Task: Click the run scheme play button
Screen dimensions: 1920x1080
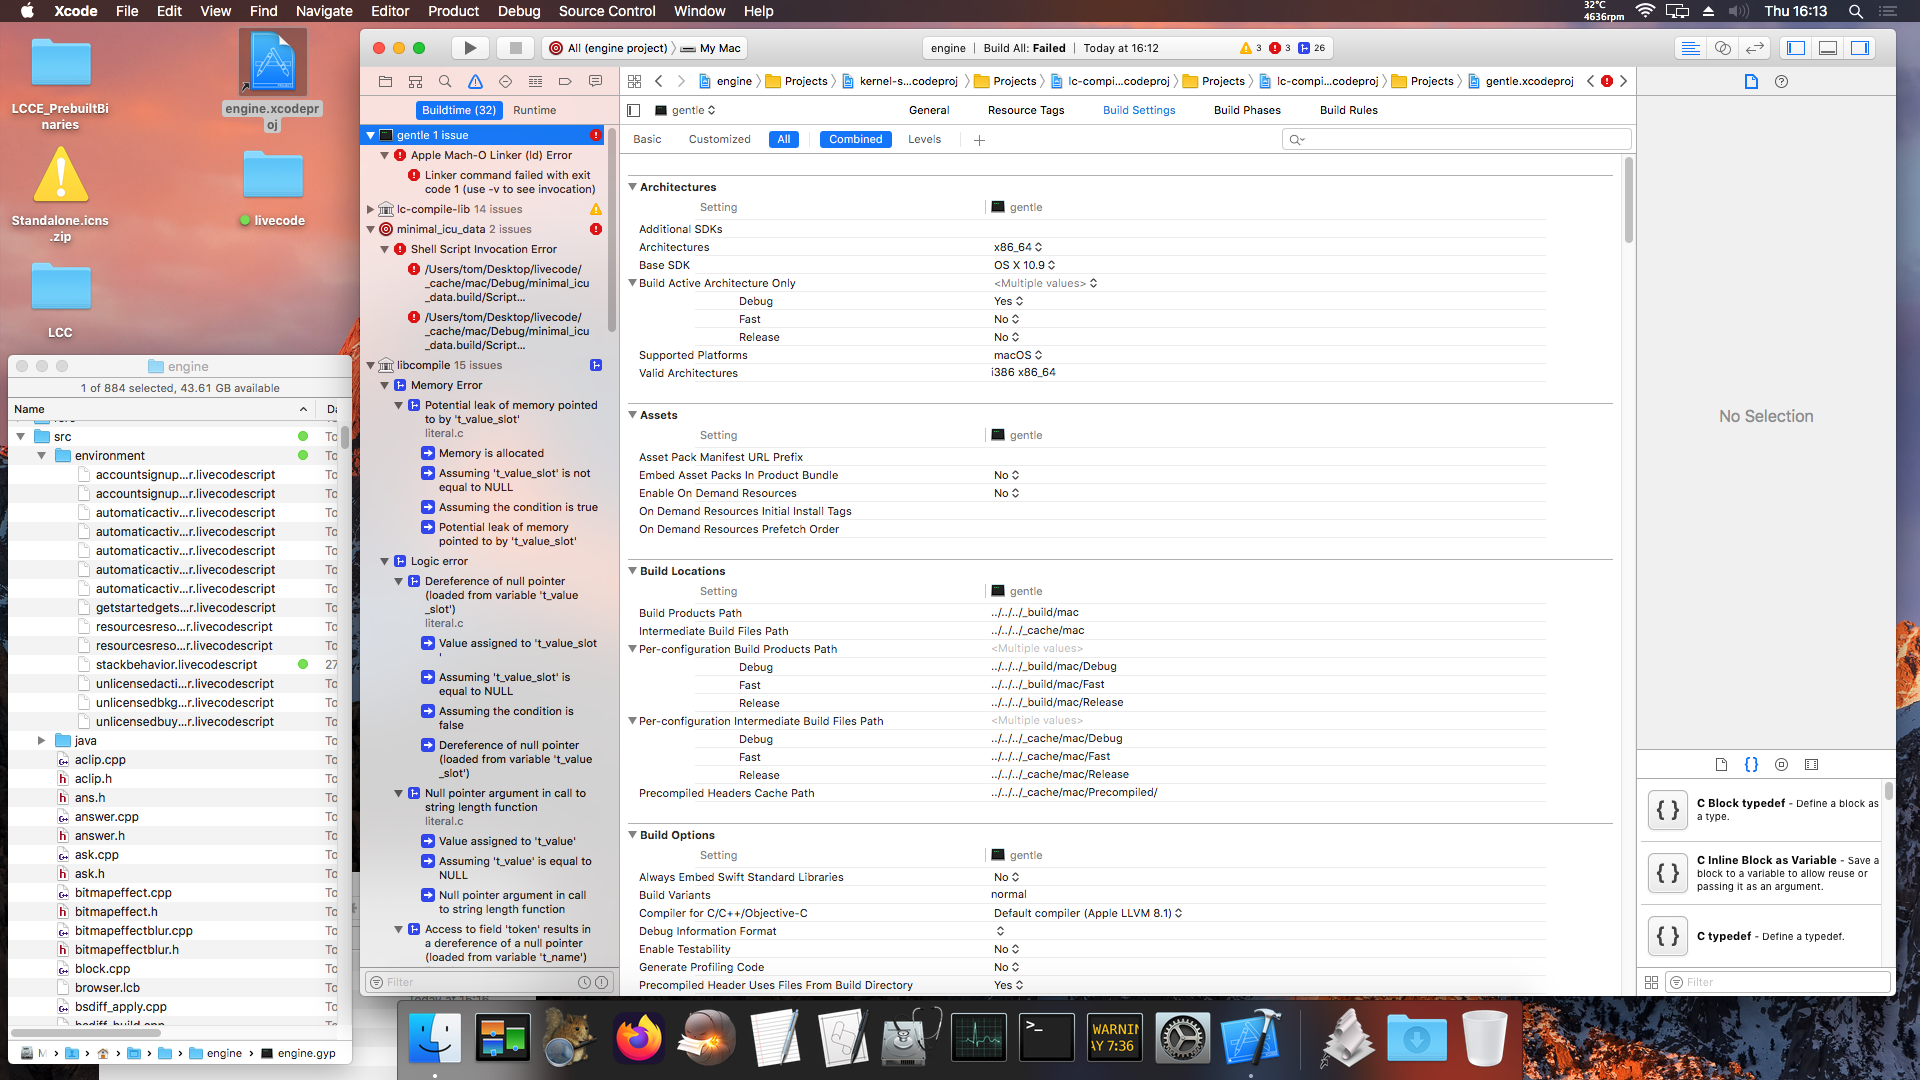Action: (471, 49)
